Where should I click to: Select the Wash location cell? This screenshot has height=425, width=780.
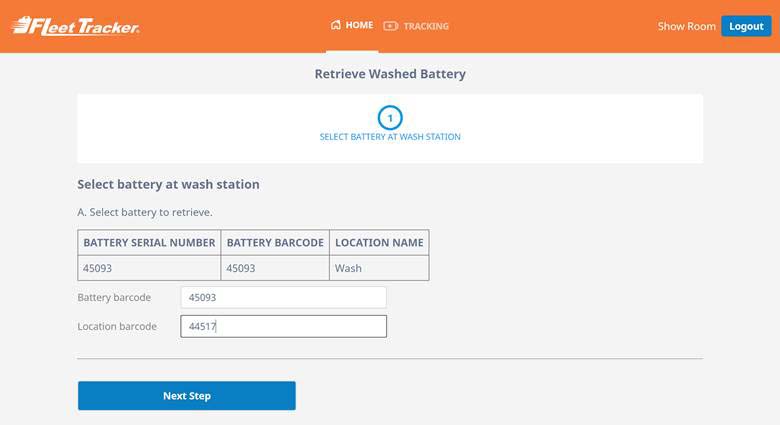(379, 268)
